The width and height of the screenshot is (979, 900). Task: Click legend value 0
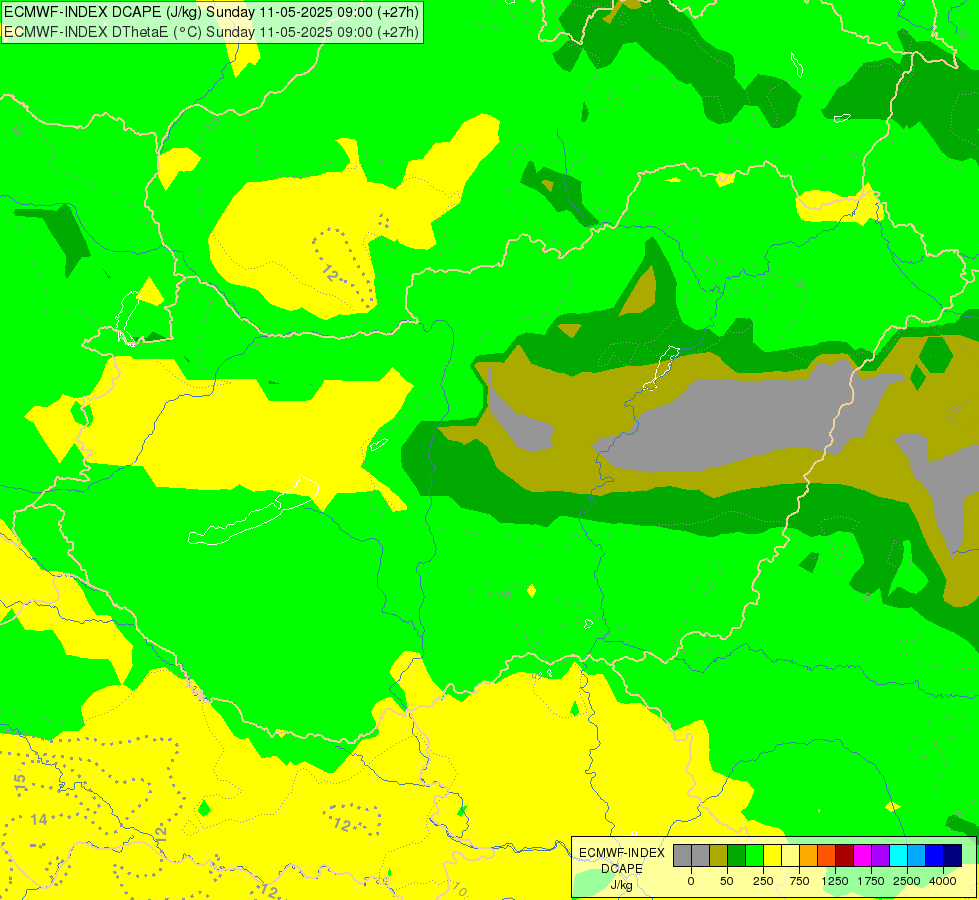691,881
